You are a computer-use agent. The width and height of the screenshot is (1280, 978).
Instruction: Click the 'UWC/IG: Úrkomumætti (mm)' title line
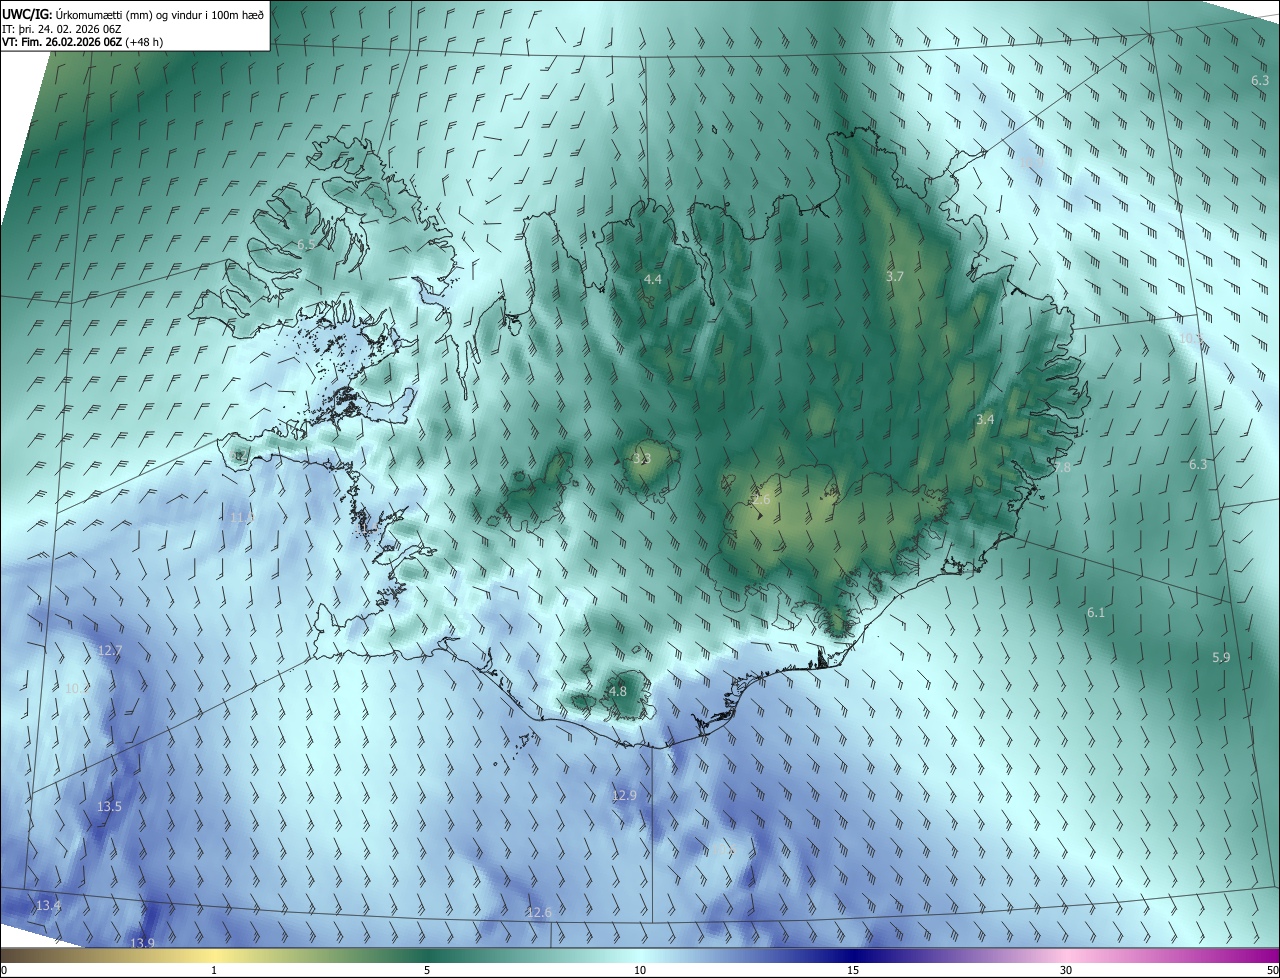133,14
